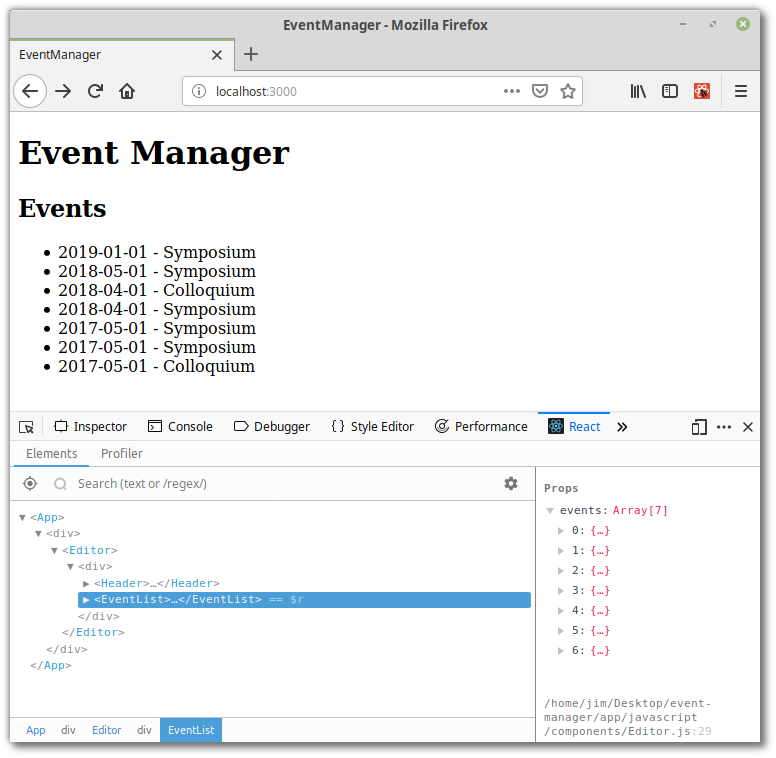Open the page actions ellipsis menu

pyautogui.click(x=511, y=91)
